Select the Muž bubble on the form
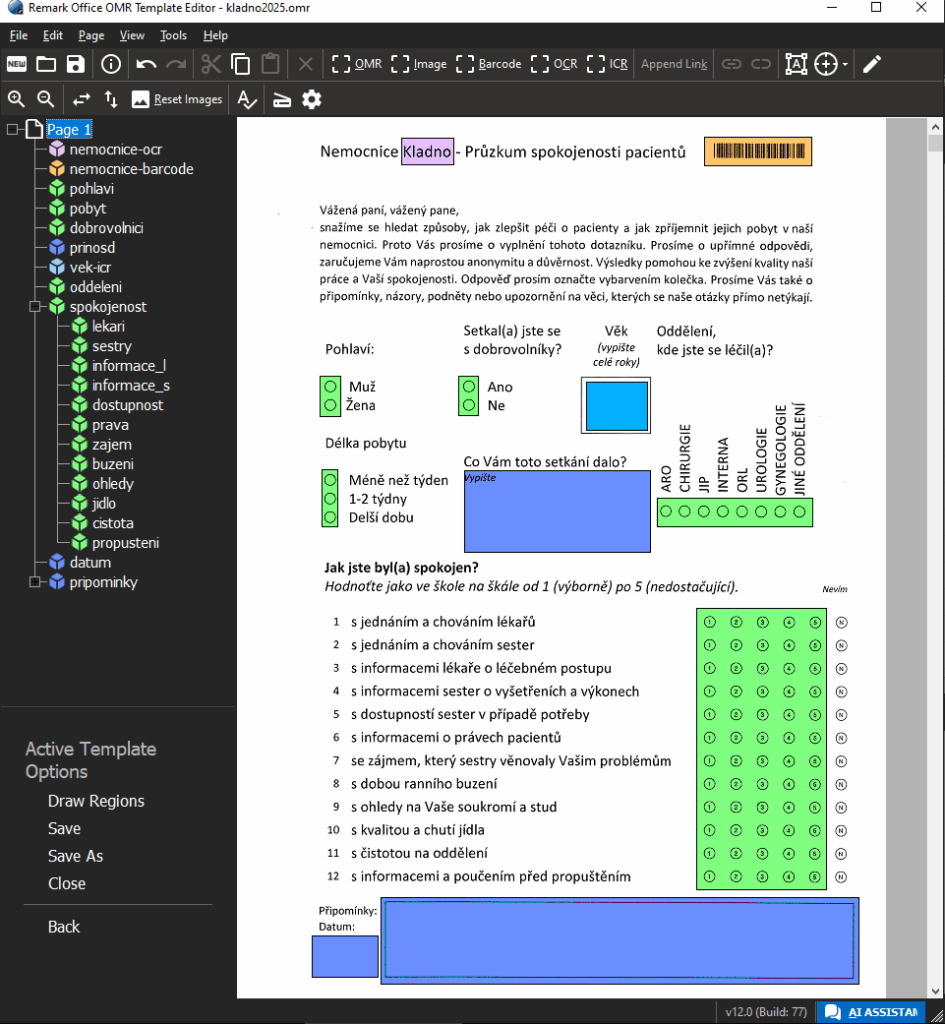This screenshot has height=1024, width=945. [329, 387]
